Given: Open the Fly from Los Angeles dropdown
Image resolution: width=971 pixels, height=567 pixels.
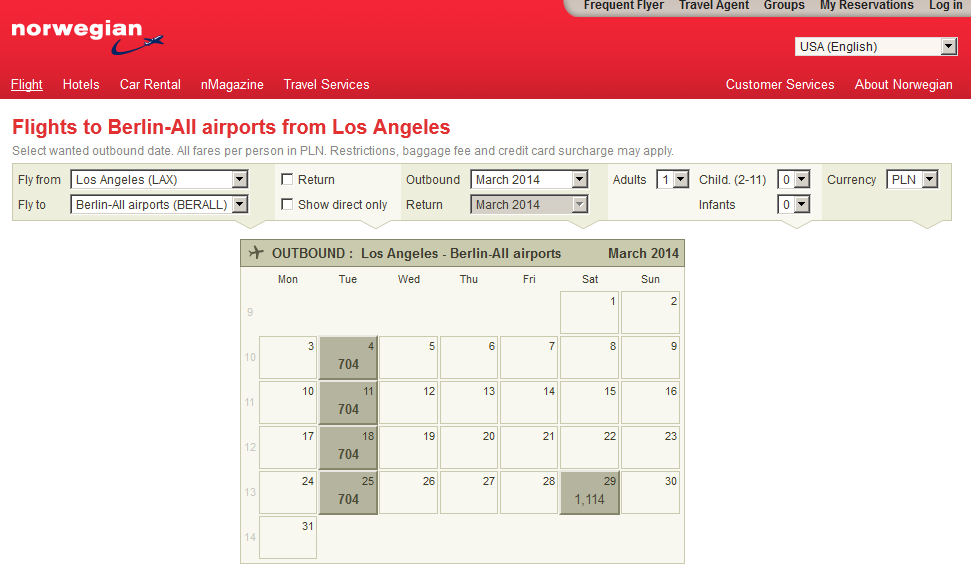Looking at the screenshot, I should click(x=159, y=180).
